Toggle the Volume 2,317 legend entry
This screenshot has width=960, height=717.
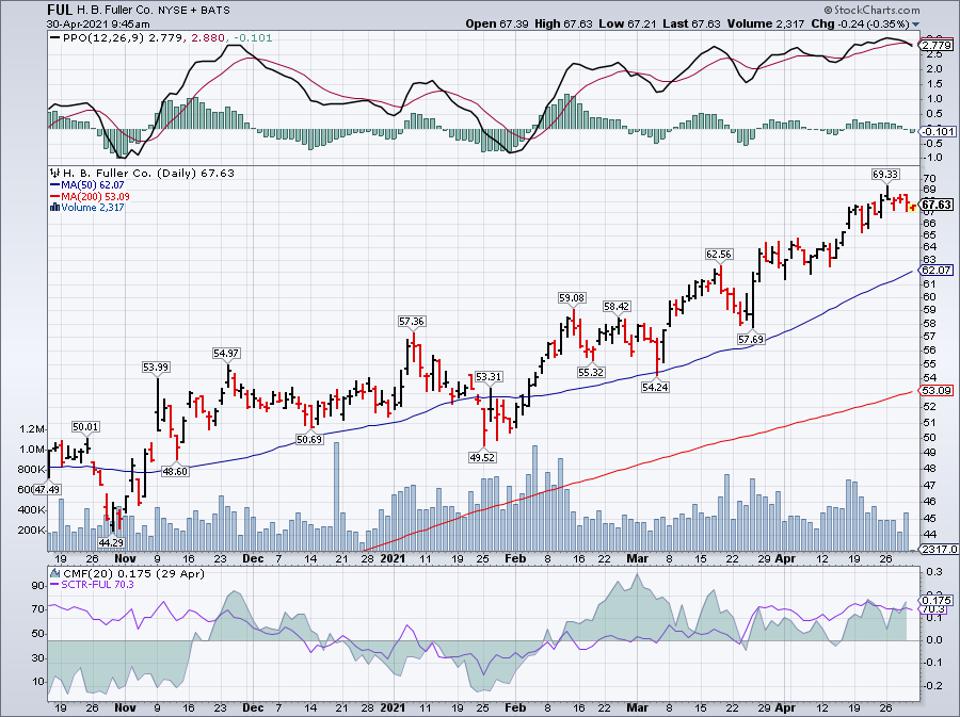point(92,208)
